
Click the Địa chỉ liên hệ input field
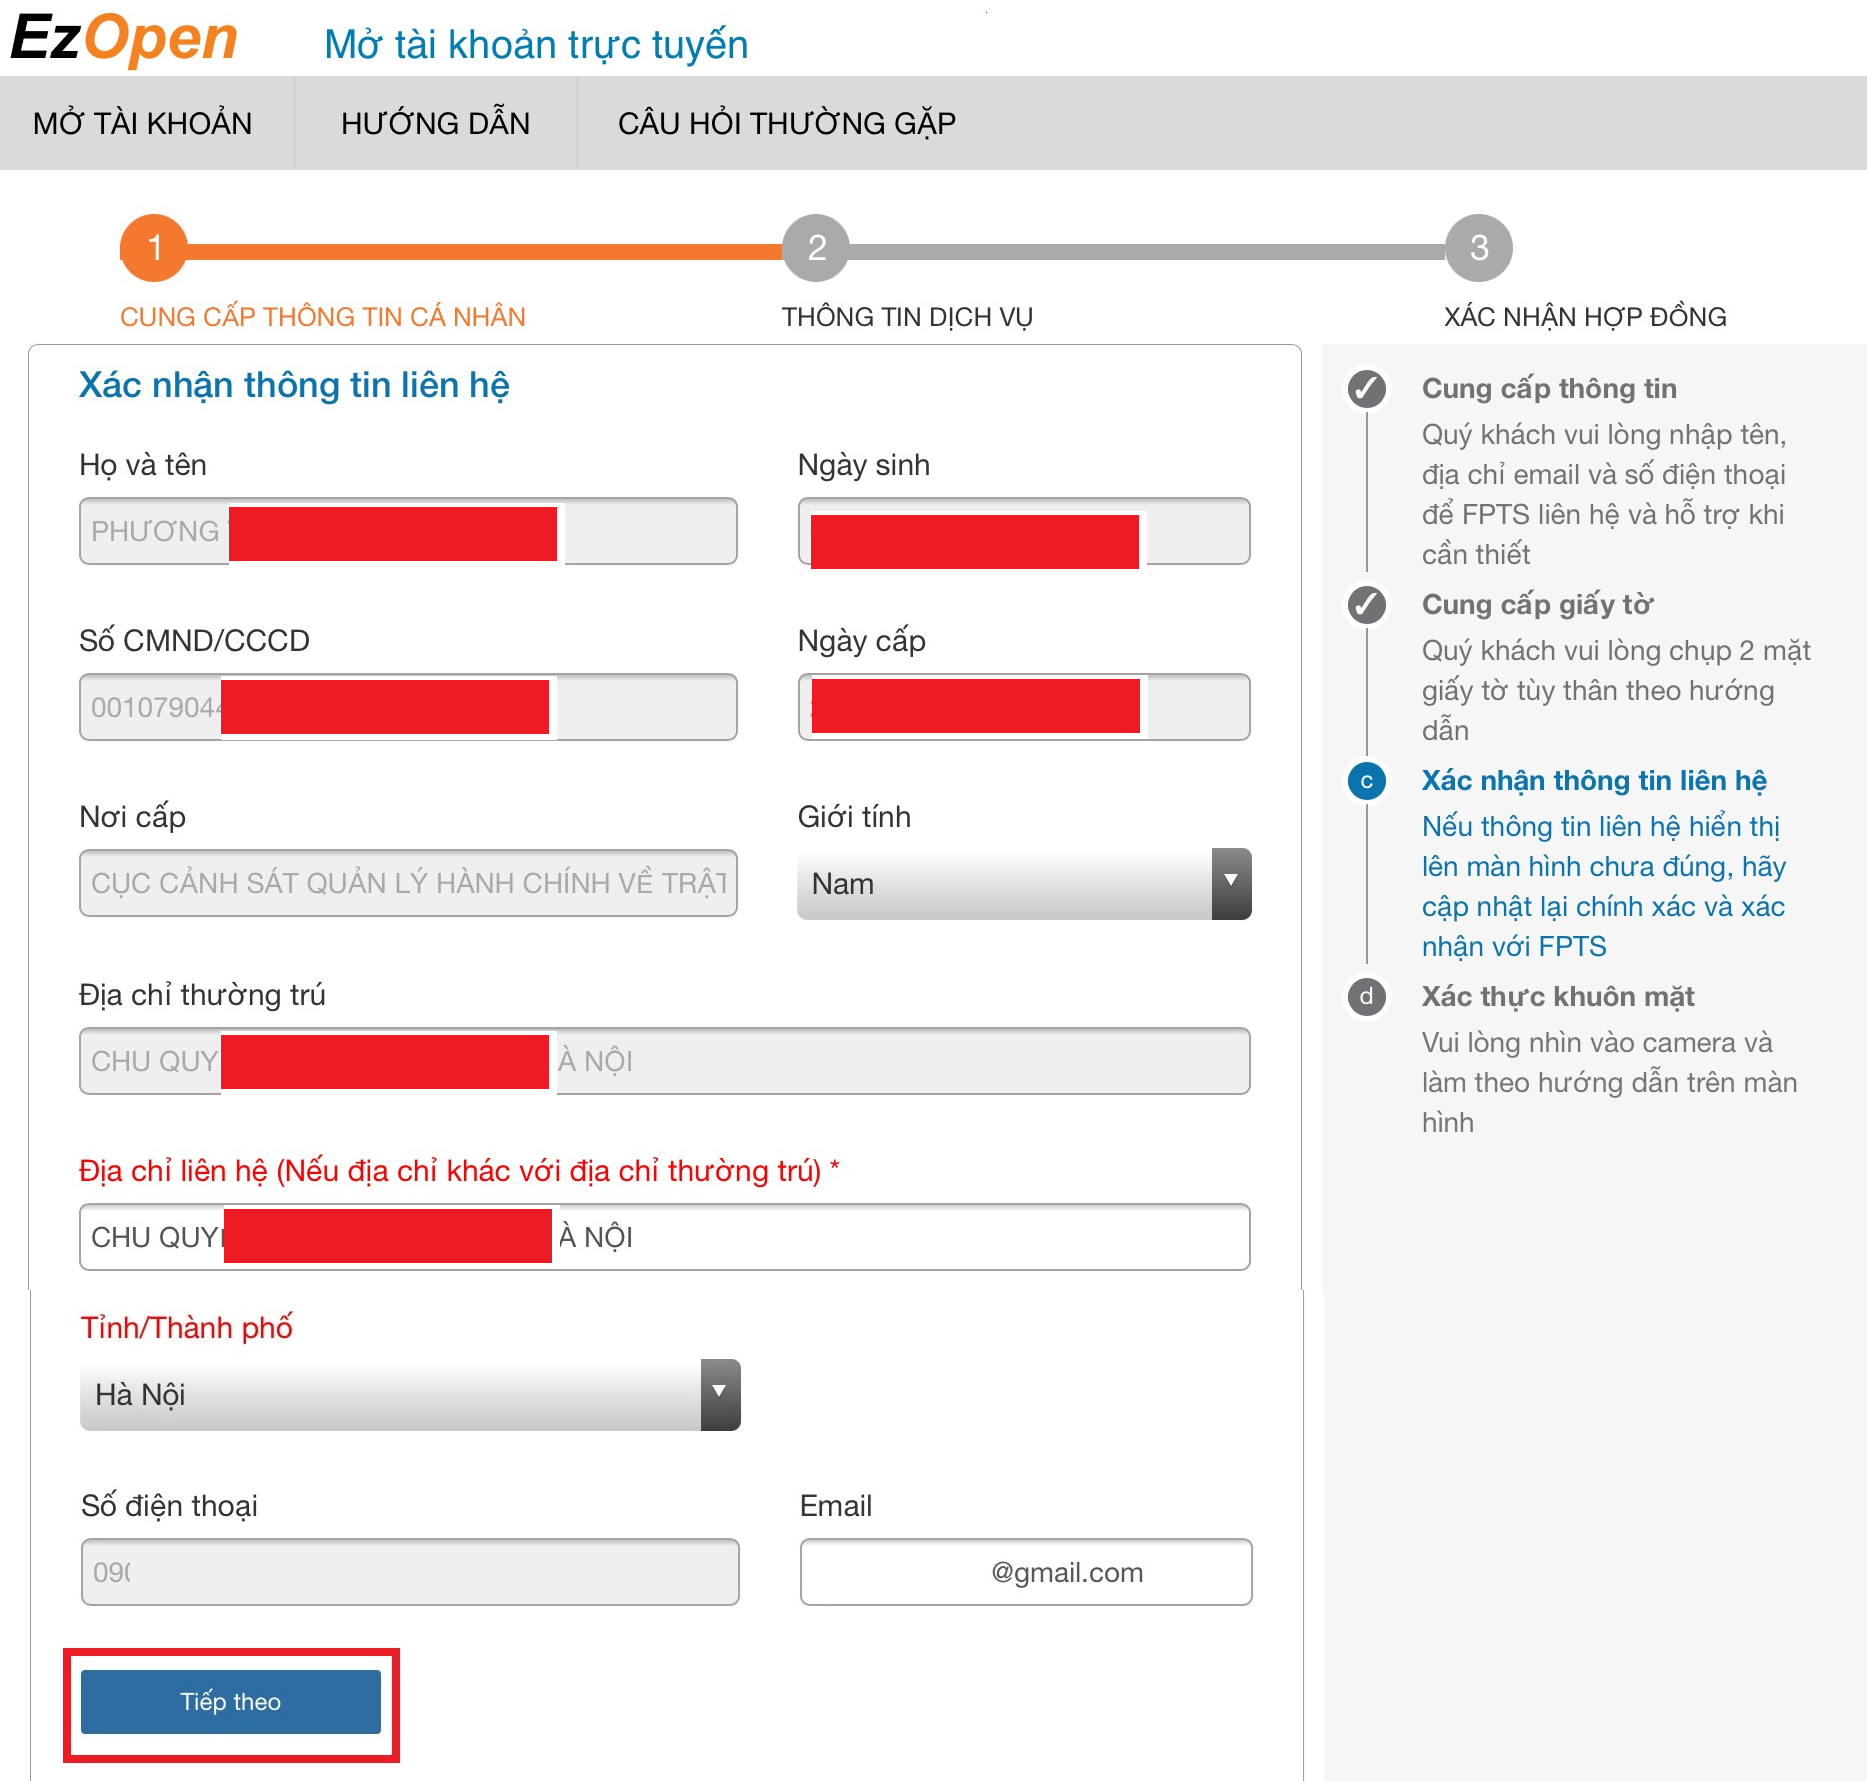[x=665, y=1237]
